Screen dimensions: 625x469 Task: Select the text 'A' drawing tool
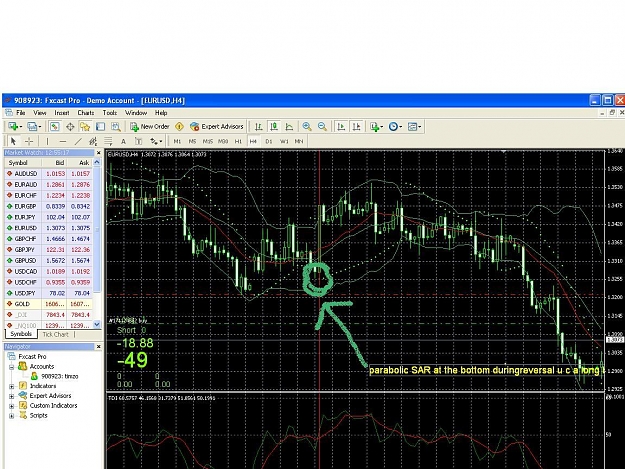[123, 141]
